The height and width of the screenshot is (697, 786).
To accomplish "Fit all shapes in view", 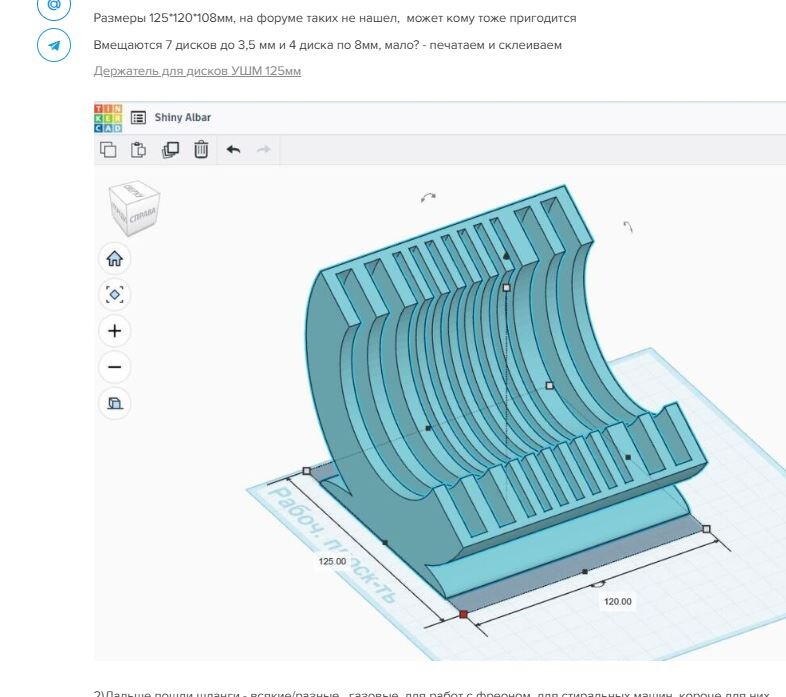I will (114, 294).
